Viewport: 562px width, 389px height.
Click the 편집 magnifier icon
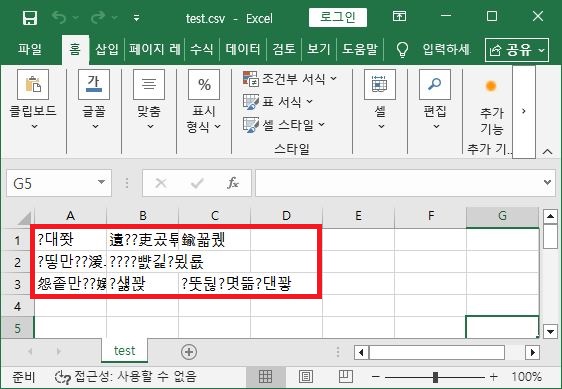[x=435, y=85]
